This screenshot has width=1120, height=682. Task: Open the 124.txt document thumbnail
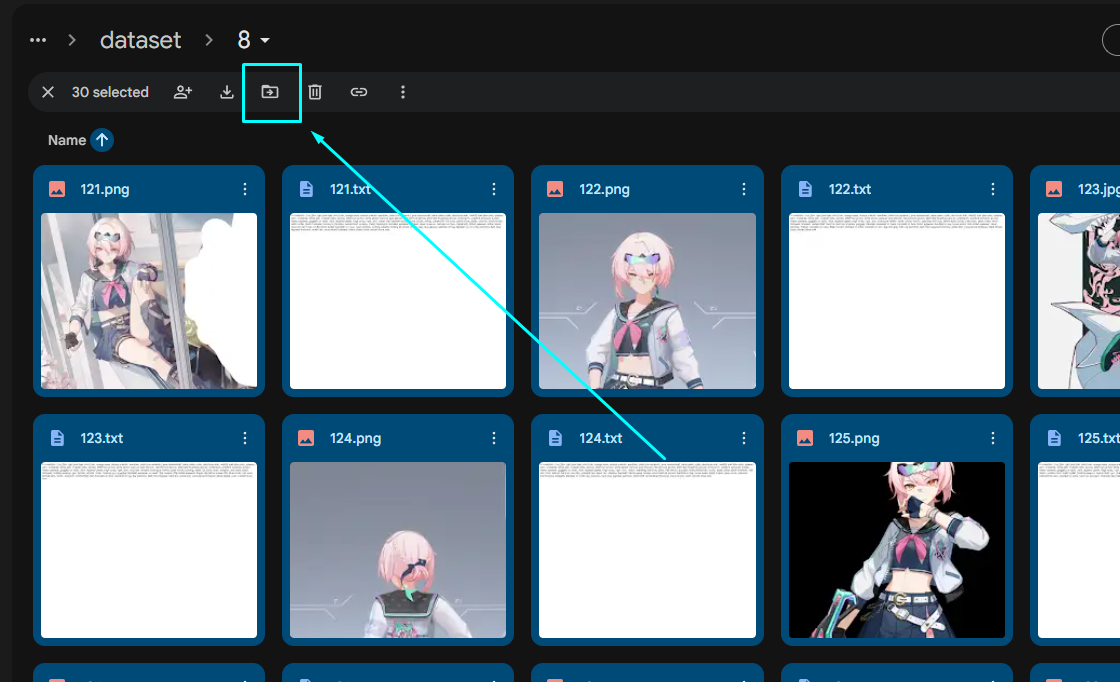point(647,551)
